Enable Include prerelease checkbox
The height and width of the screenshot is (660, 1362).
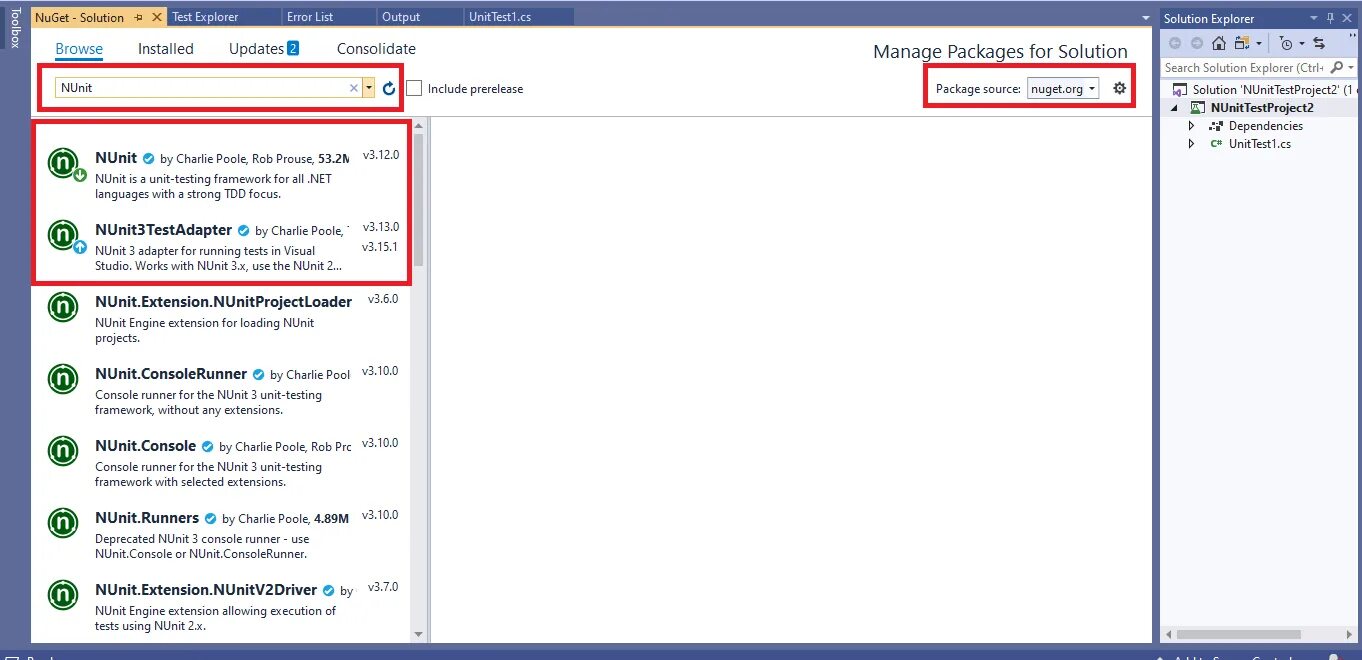(414, 88)
